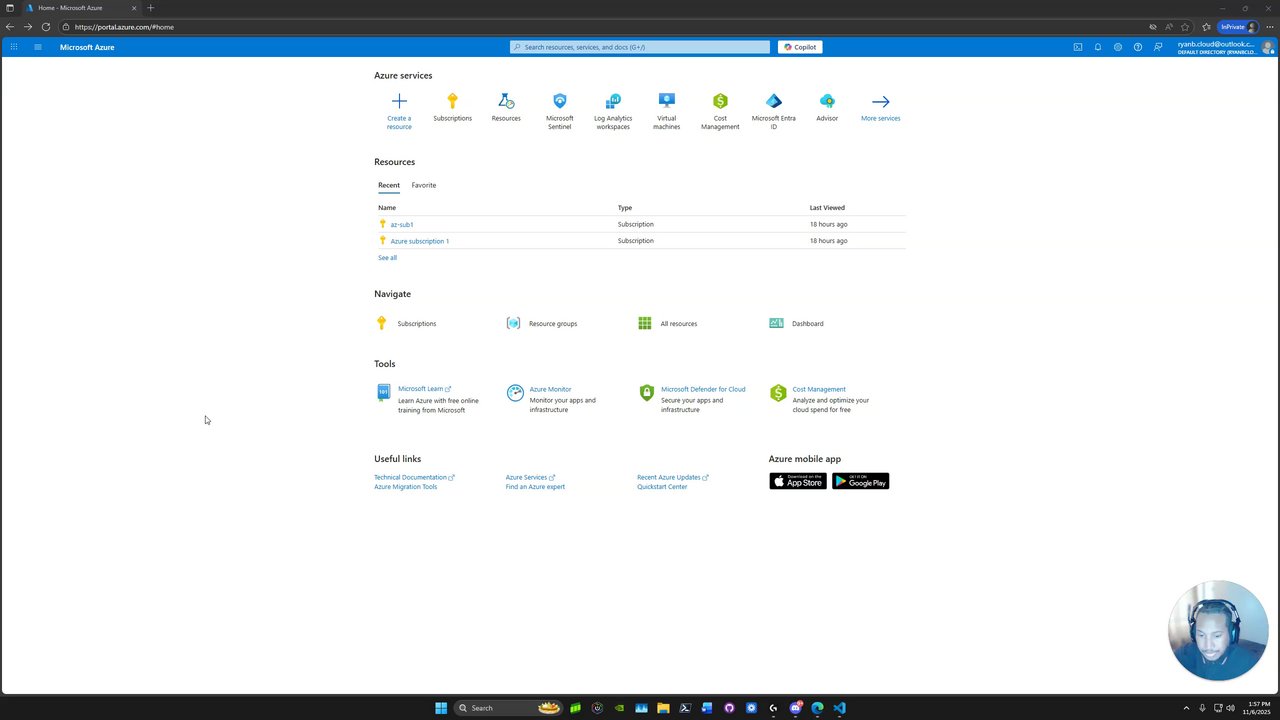
Task: Open the ryanb.cloud account menu
Action: pos(1225,47)
